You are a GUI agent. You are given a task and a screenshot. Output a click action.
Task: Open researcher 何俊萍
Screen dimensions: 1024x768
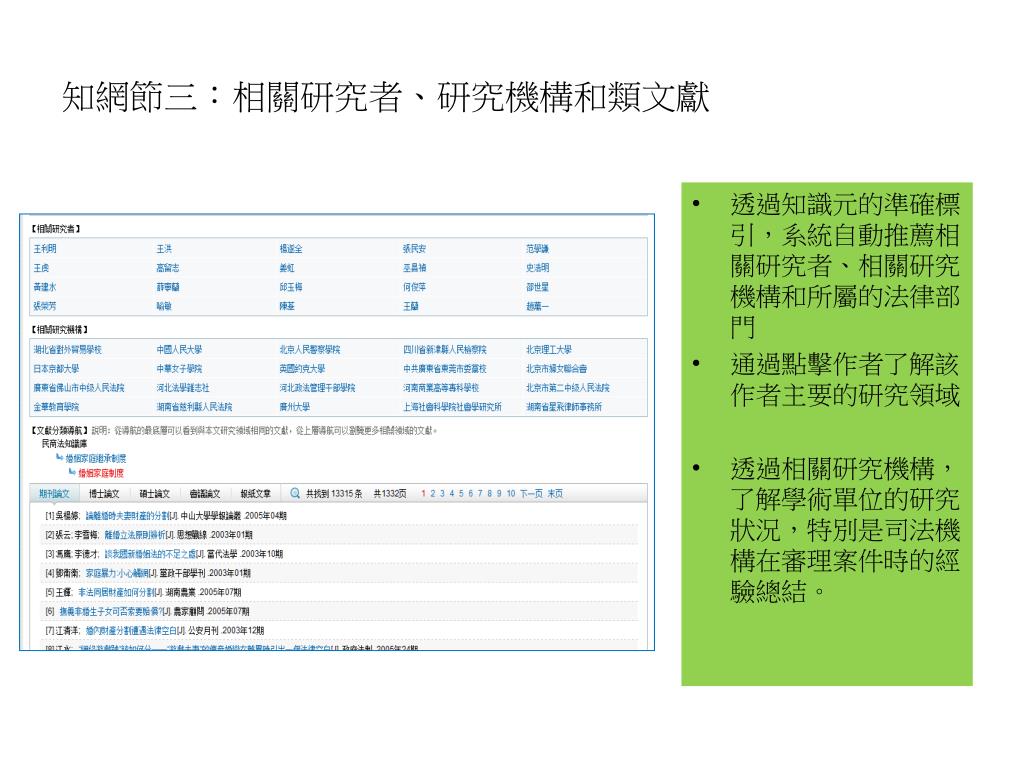(414, 287)
